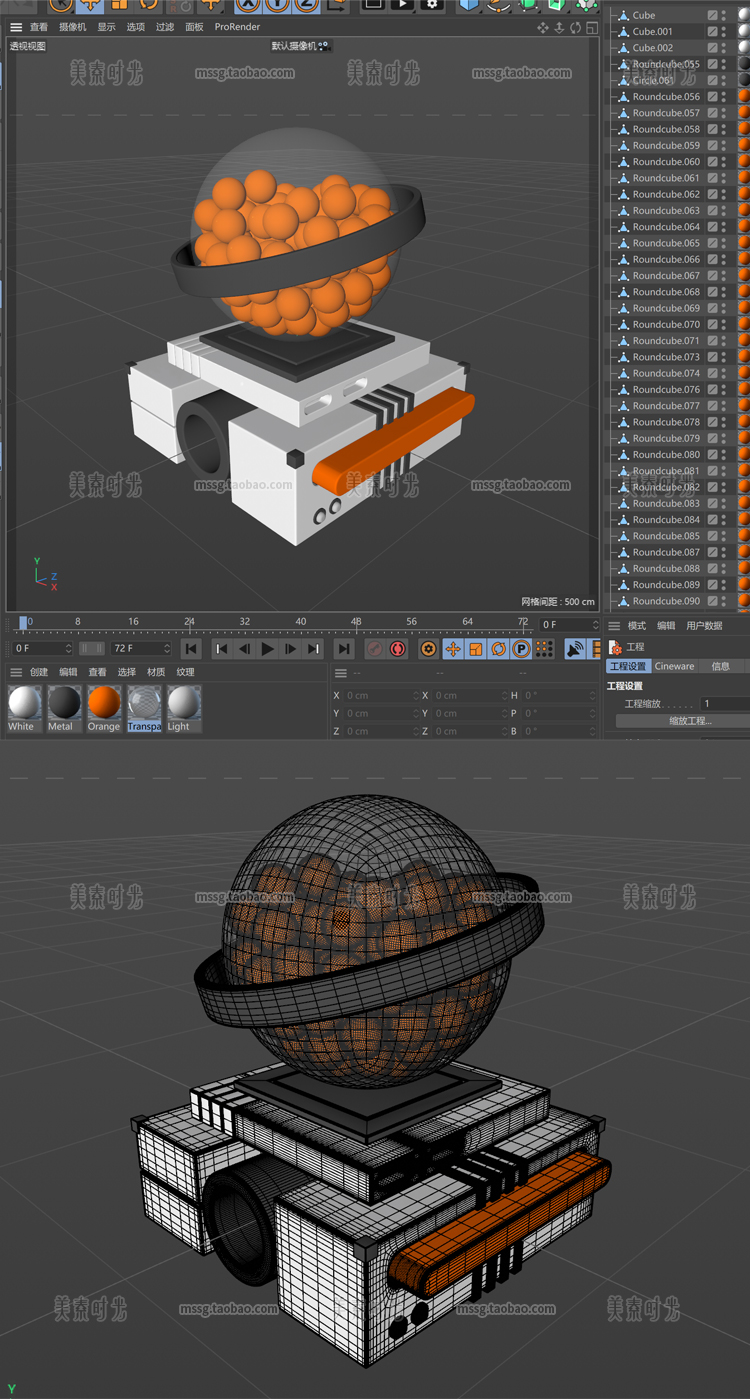Switch to the Cineware tab
Image resolution: width=750 pixels, height=1399 pixels.
pos(674,666)
